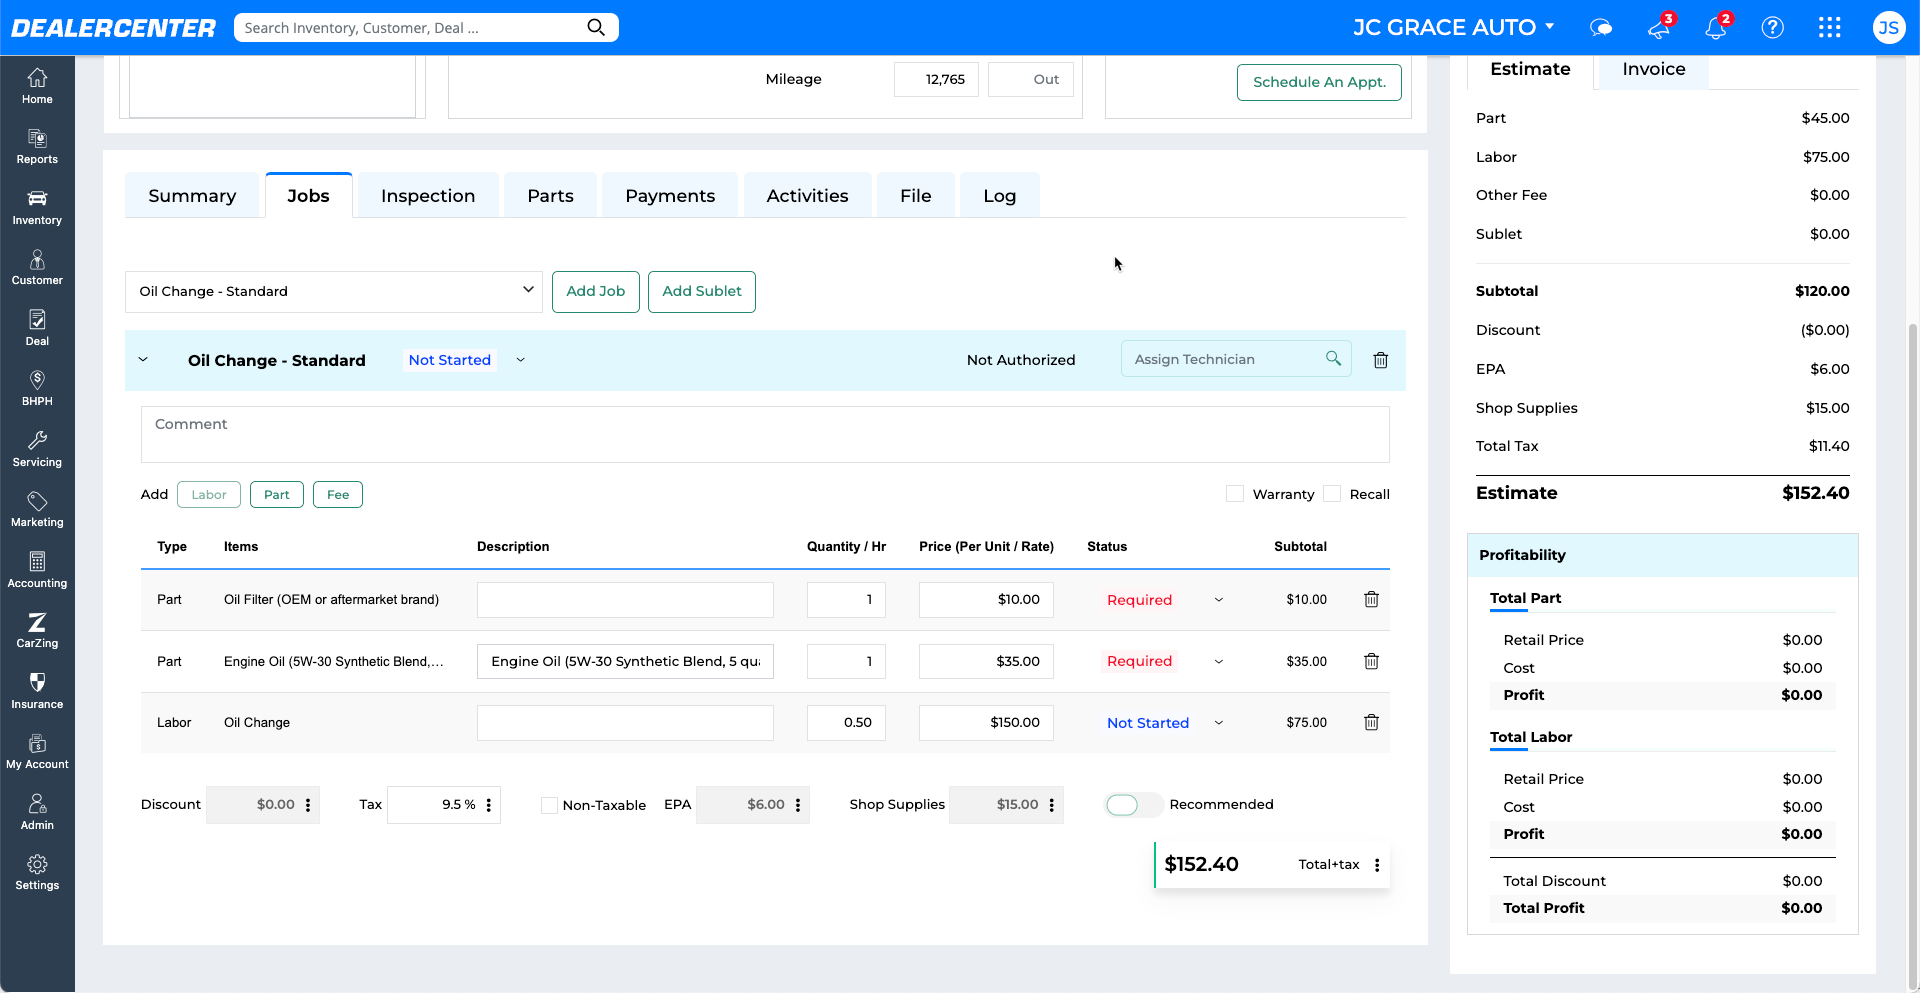The width and height of the screenshot is (1920, 993).
Task: Go to Inventory in the sidebar
Action: click(x=37, y=207)
